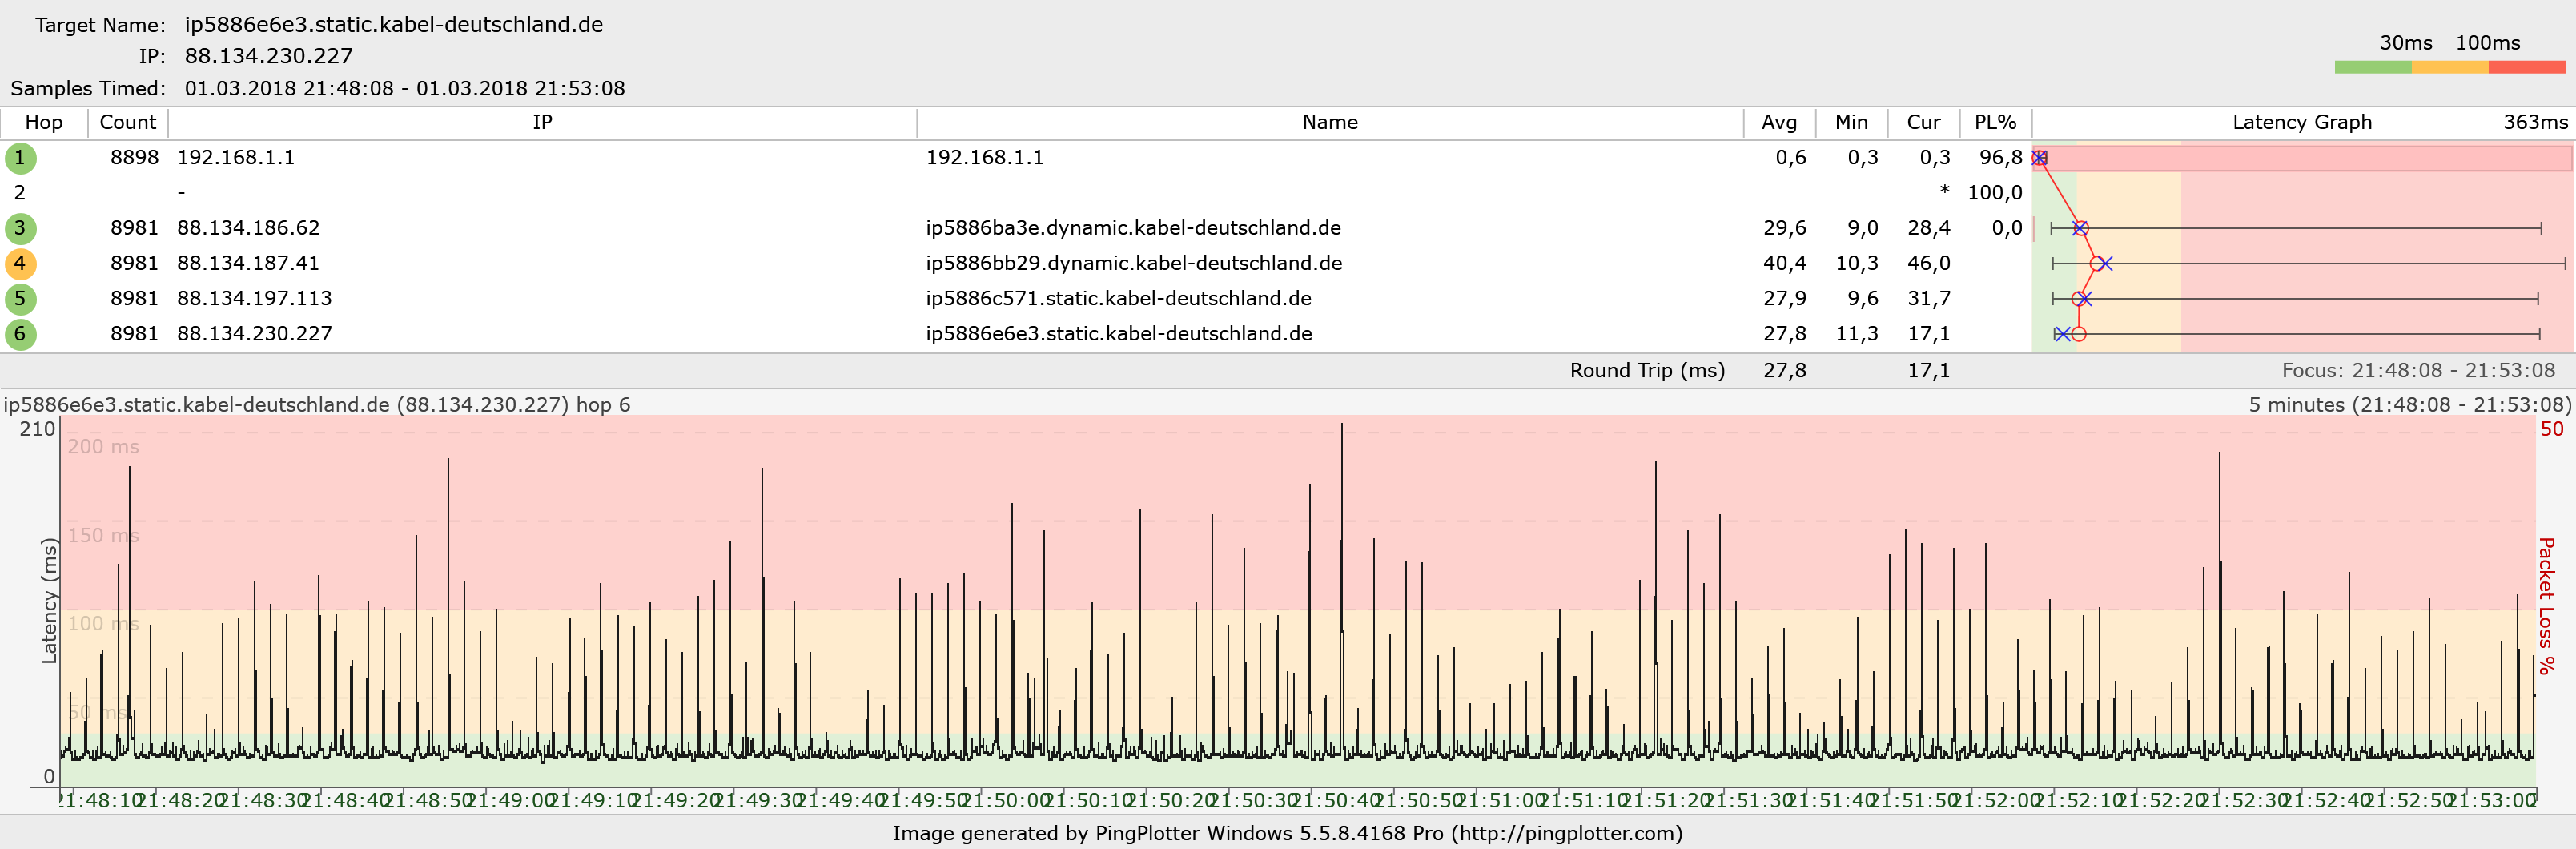Image resolution: width=2576 pixels, height=849 pixels.
Task: Click the Count column header
Action: tap(128, 122)
